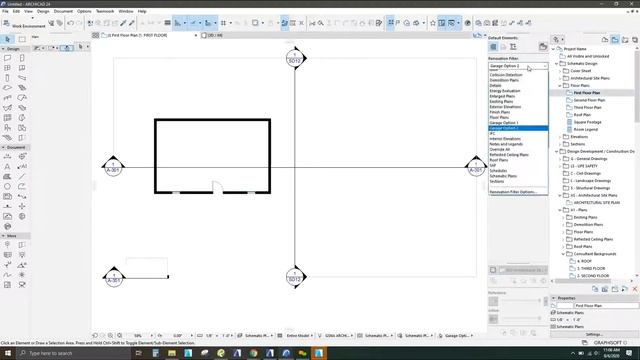Toggle the snap guides button in toolbar
This screenshot has width=640, height=360.
point(193,23)
